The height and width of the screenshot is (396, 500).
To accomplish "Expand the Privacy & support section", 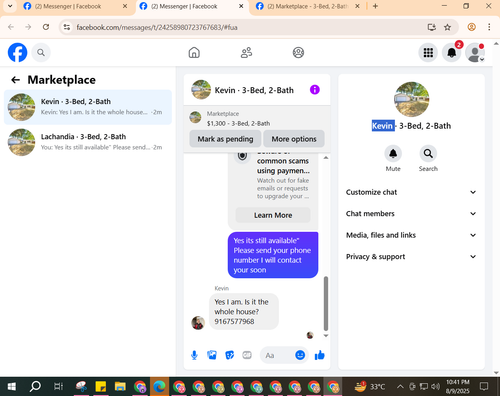I will pos(411,257).
